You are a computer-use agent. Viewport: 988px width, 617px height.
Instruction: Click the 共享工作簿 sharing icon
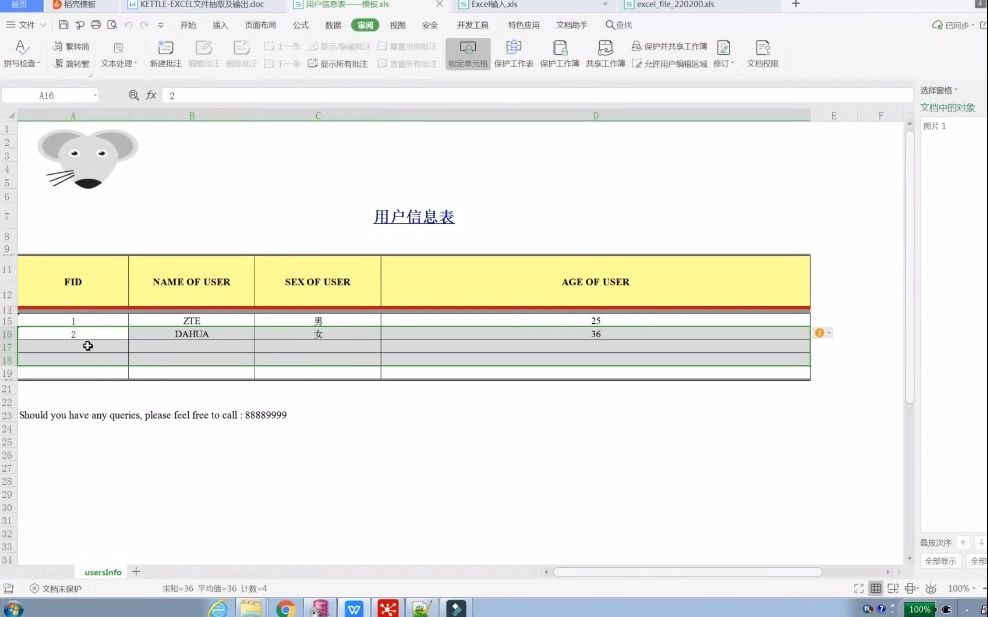[x=606, y=55]
